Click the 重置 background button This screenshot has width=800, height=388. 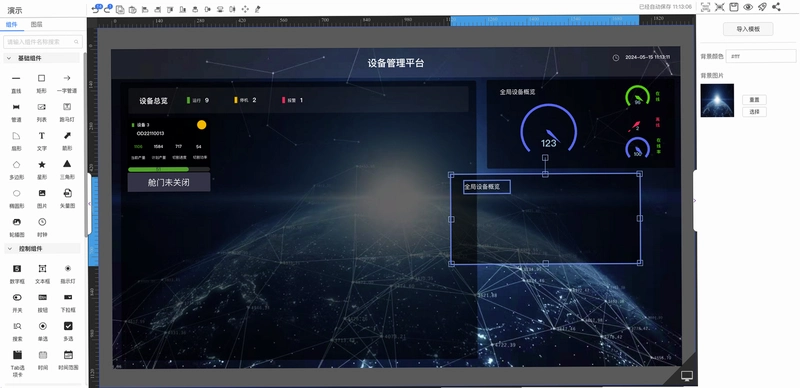(754, 100)
